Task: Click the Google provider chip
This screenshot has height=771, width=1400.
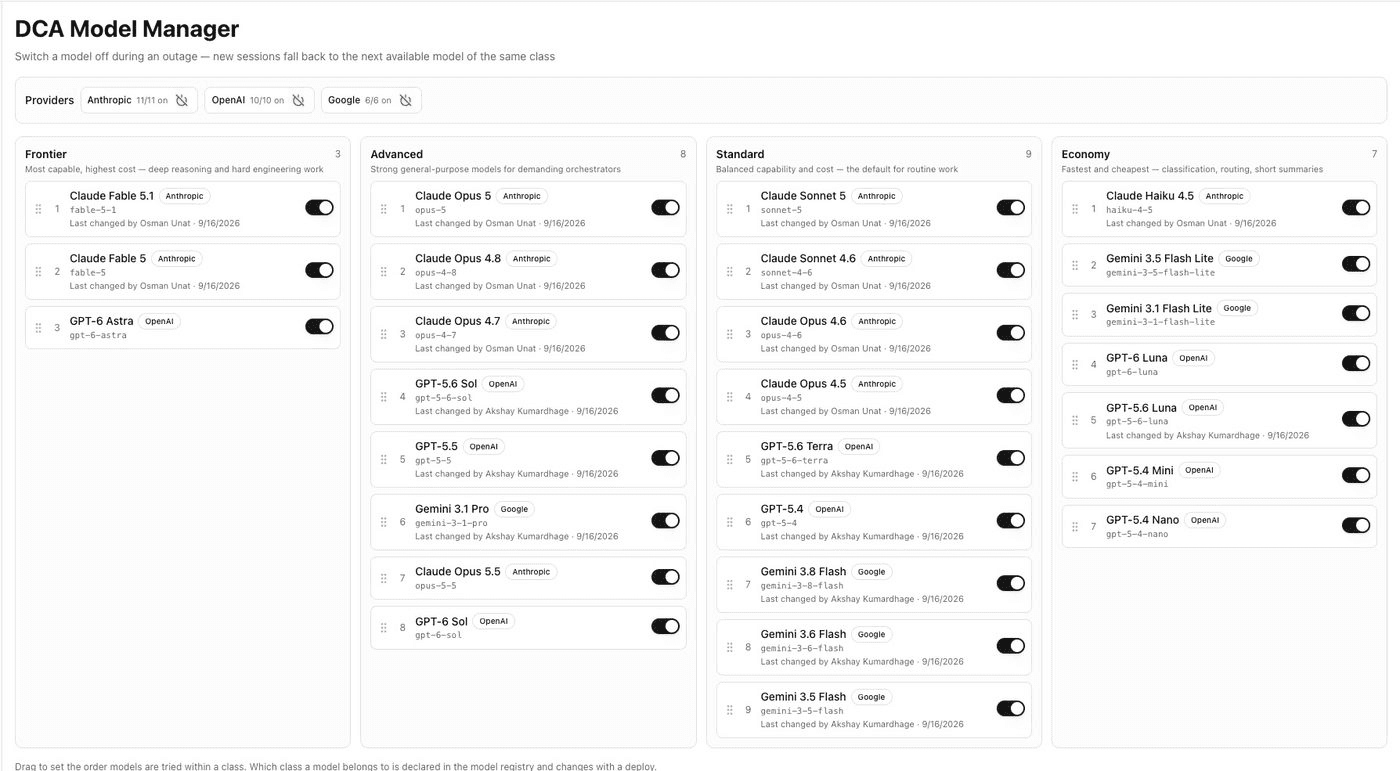Action: pyautogui.click(x=371, y=100)
